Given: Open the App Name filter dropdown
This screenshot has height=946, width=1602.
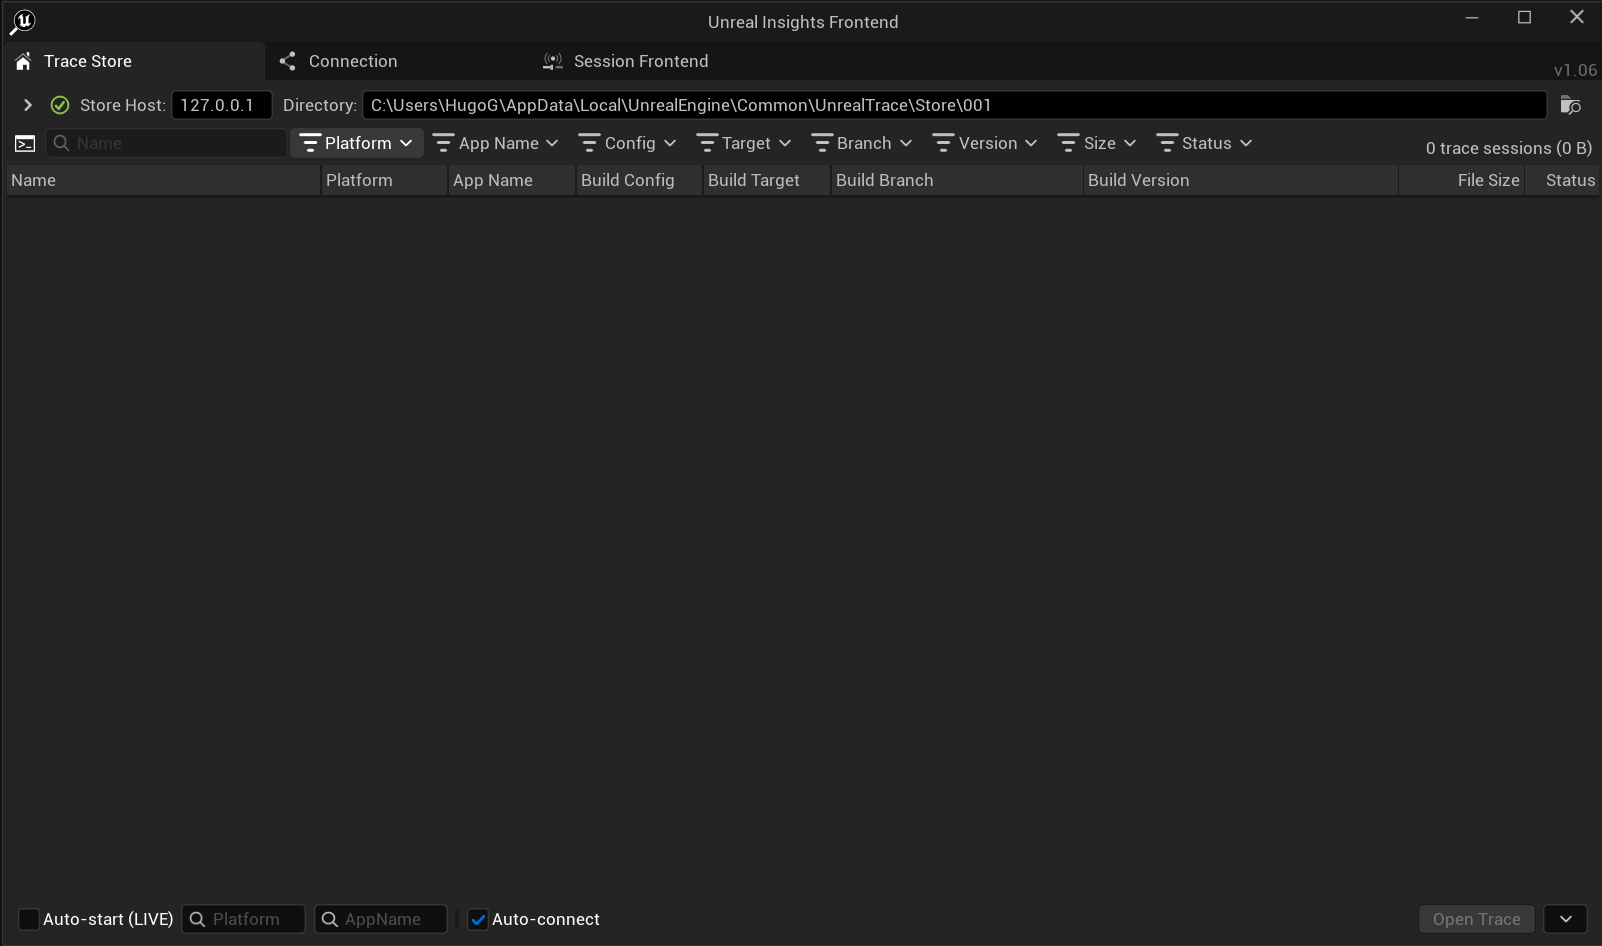Looking at the screenshot, I should point(496,143).
